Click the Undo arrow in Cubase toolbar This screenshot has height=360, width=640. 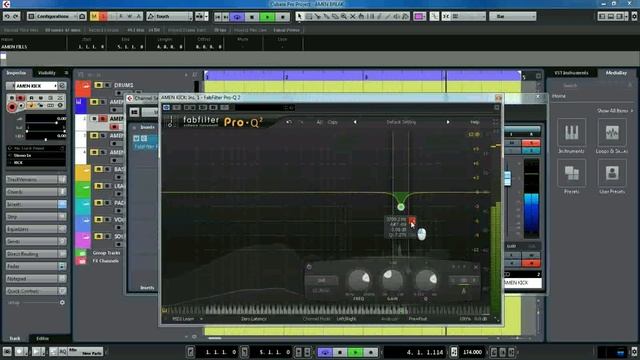7,16
